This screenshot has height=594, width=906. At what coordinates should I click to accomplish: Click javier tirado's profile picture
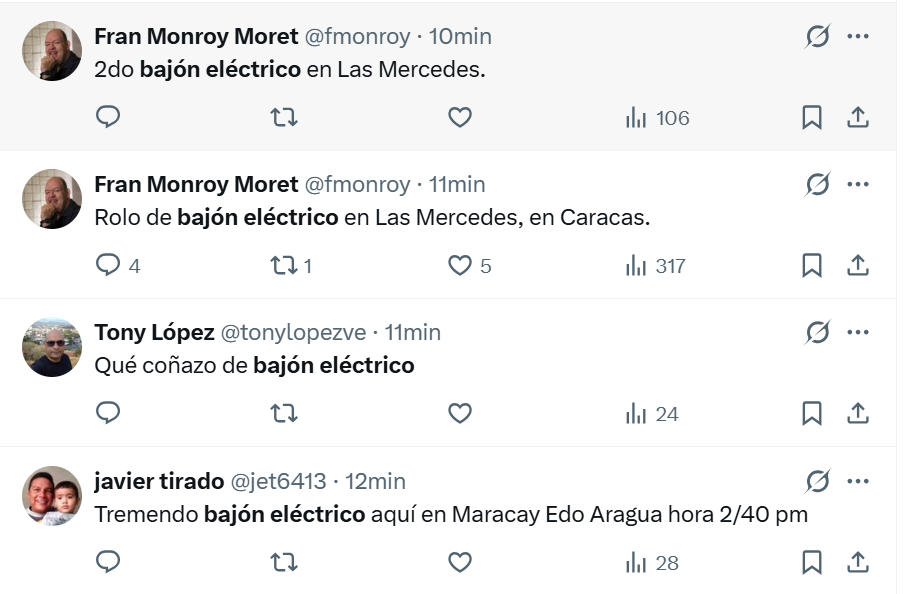tap(52, 496)
